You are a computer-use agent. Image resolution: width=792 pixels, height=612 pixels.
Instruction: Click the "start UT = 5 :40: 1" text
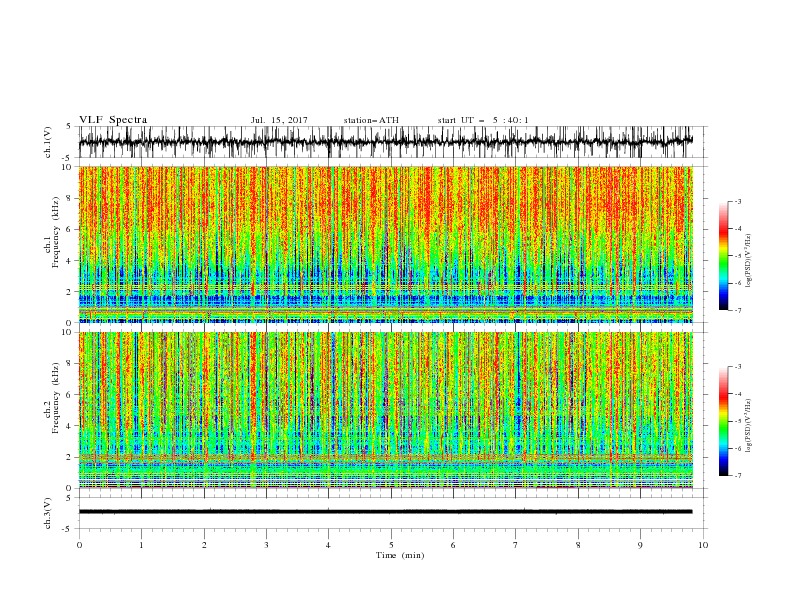[483, 120]
